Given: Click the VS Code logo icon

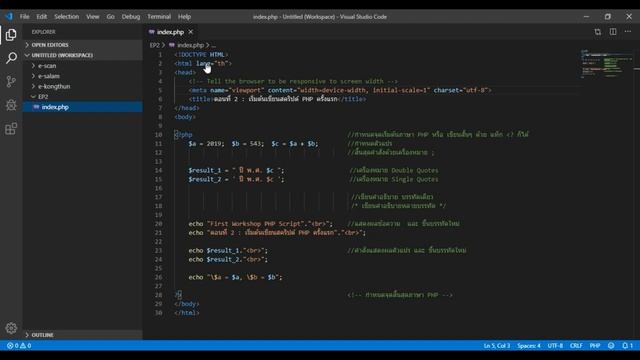Looking at the screenshot, I should pos(9,16).
